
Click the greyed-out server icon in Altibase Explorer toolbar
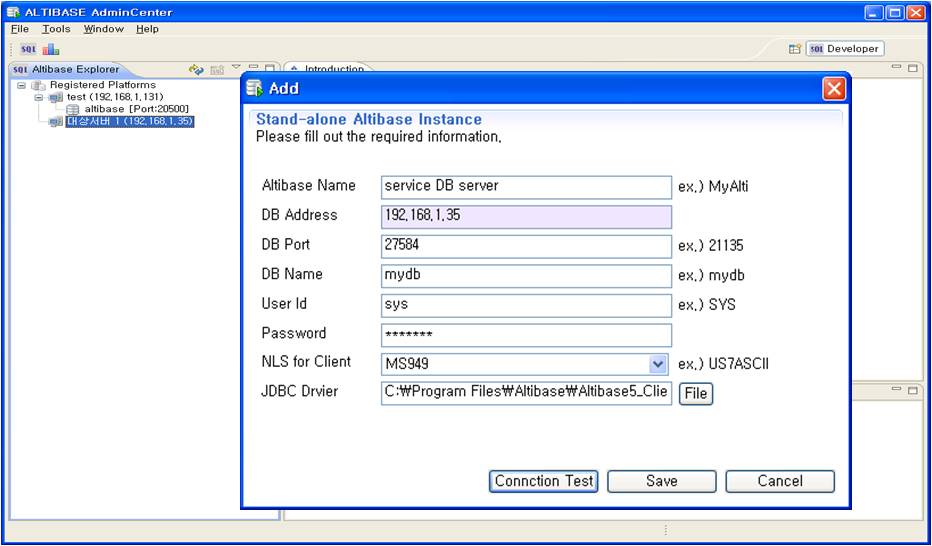[x=217, y=70]
